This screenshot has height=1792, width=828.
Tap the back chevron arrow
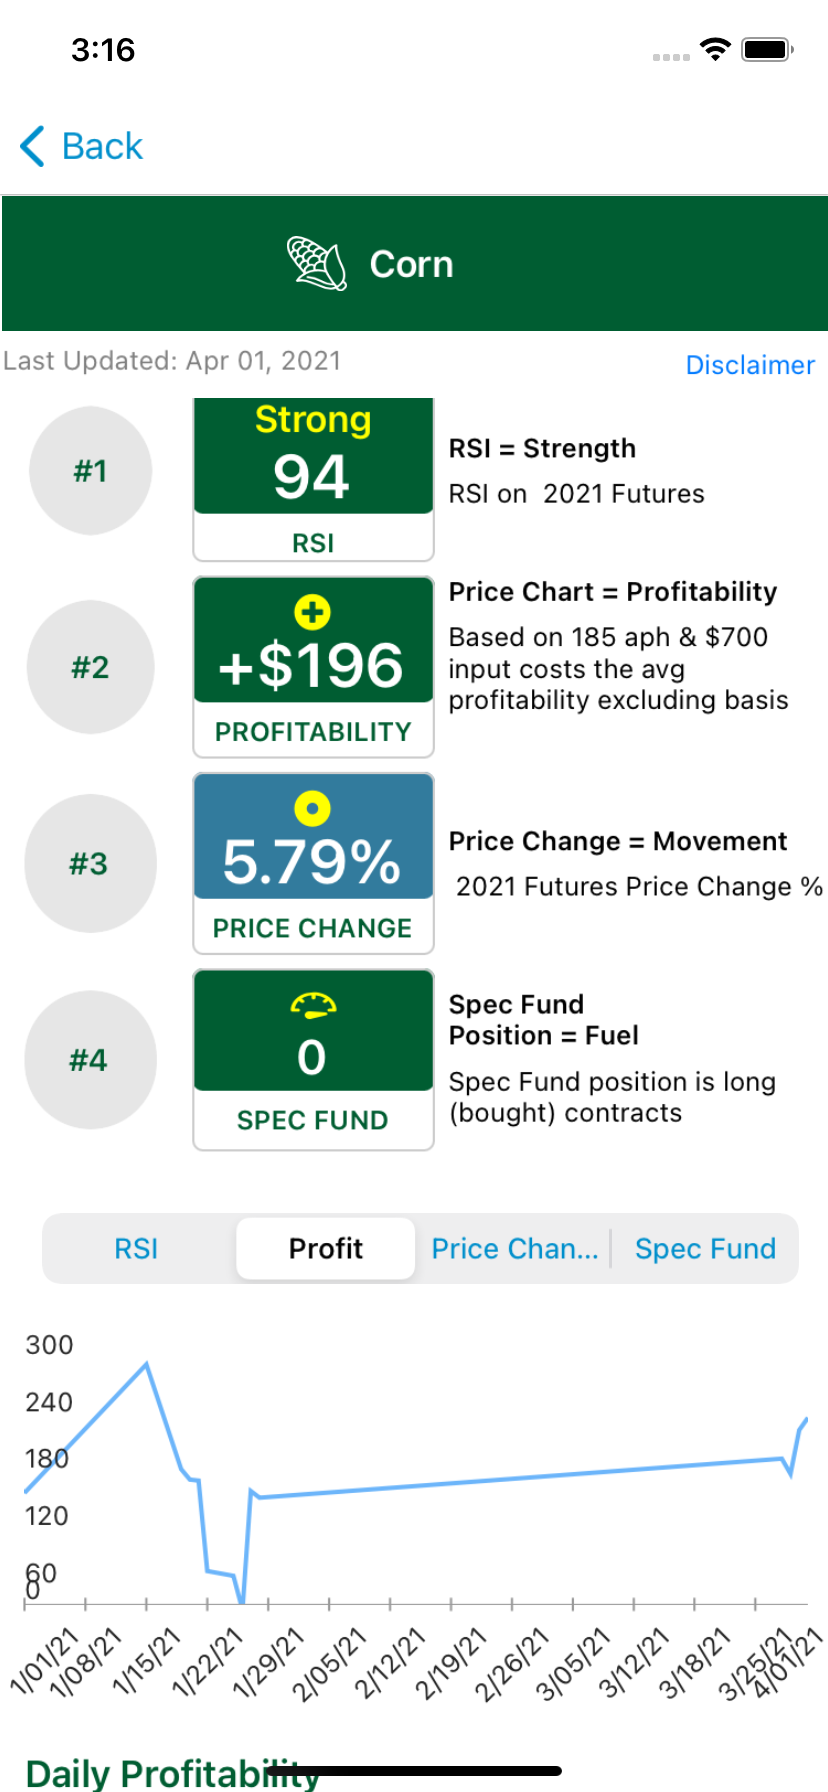coord(33,146)
